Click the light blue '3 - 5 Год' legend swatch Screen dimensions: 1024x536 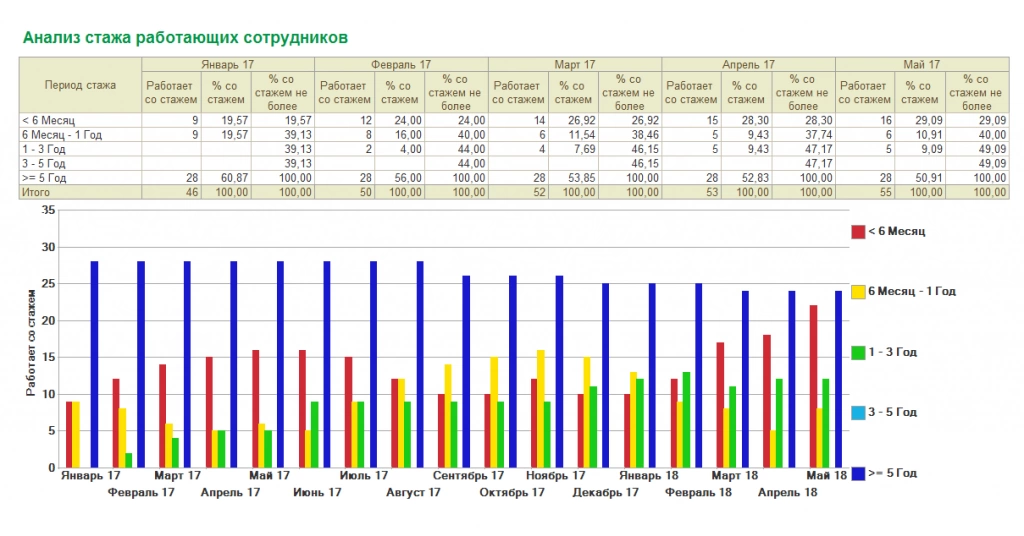(x=858, y=413)
